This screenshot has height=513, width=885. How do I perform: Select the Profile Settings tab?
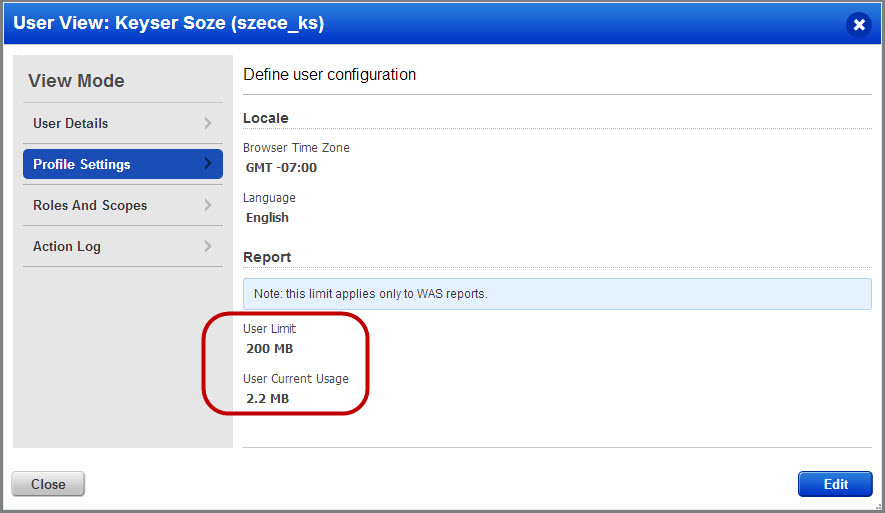[x=122, y=164]
